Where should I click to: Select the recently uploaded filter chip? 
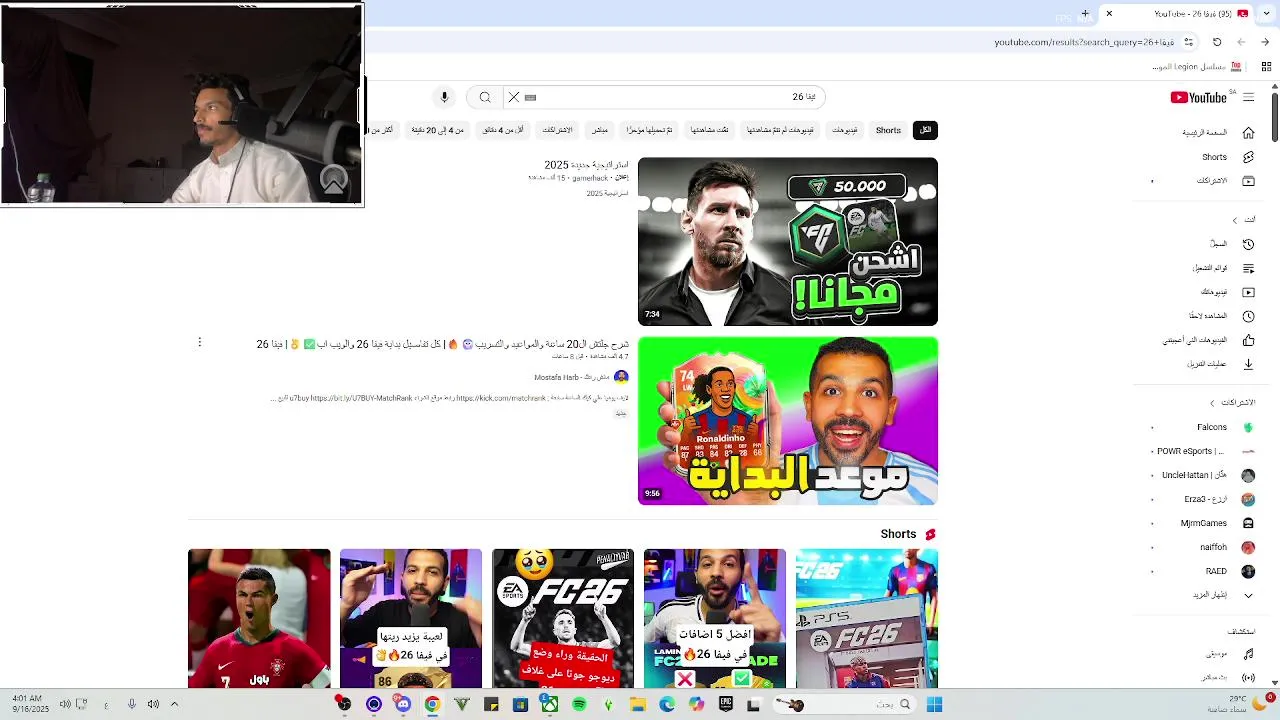click(649, 130)
